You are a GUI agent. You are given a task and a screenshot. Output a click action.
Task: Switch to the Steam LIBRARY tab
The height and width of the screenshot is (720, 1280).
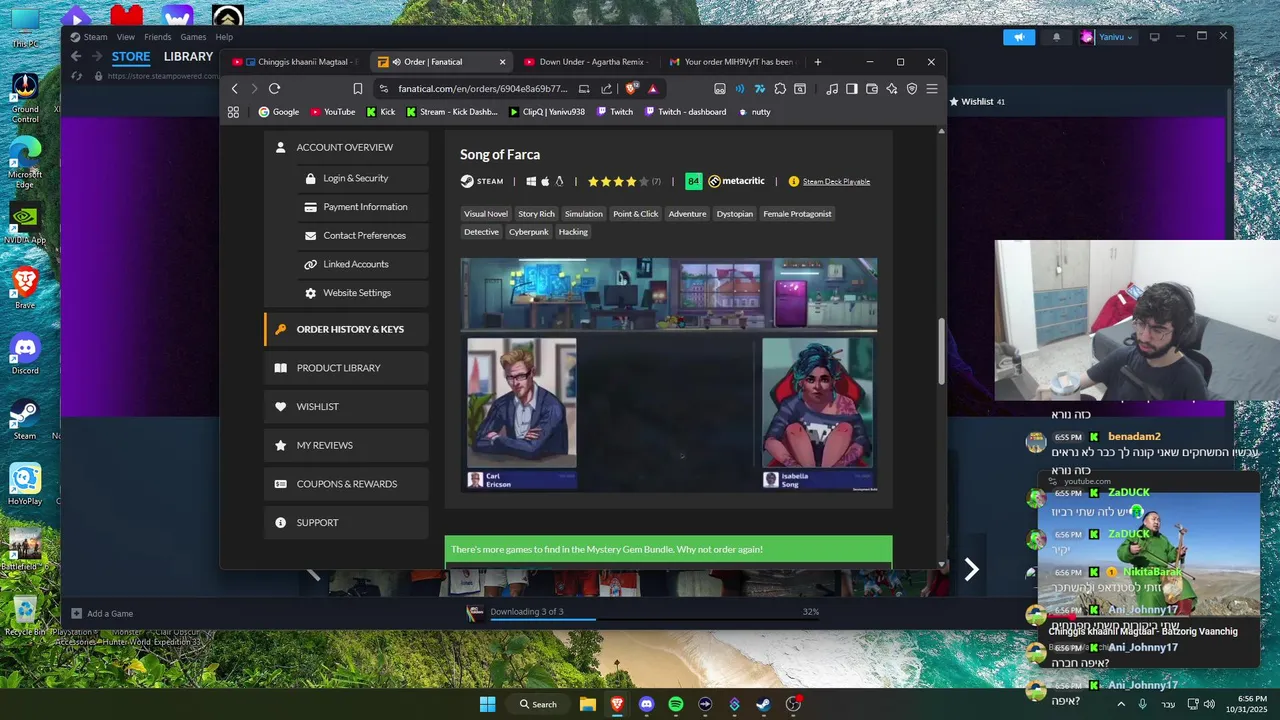coord(188,57)
